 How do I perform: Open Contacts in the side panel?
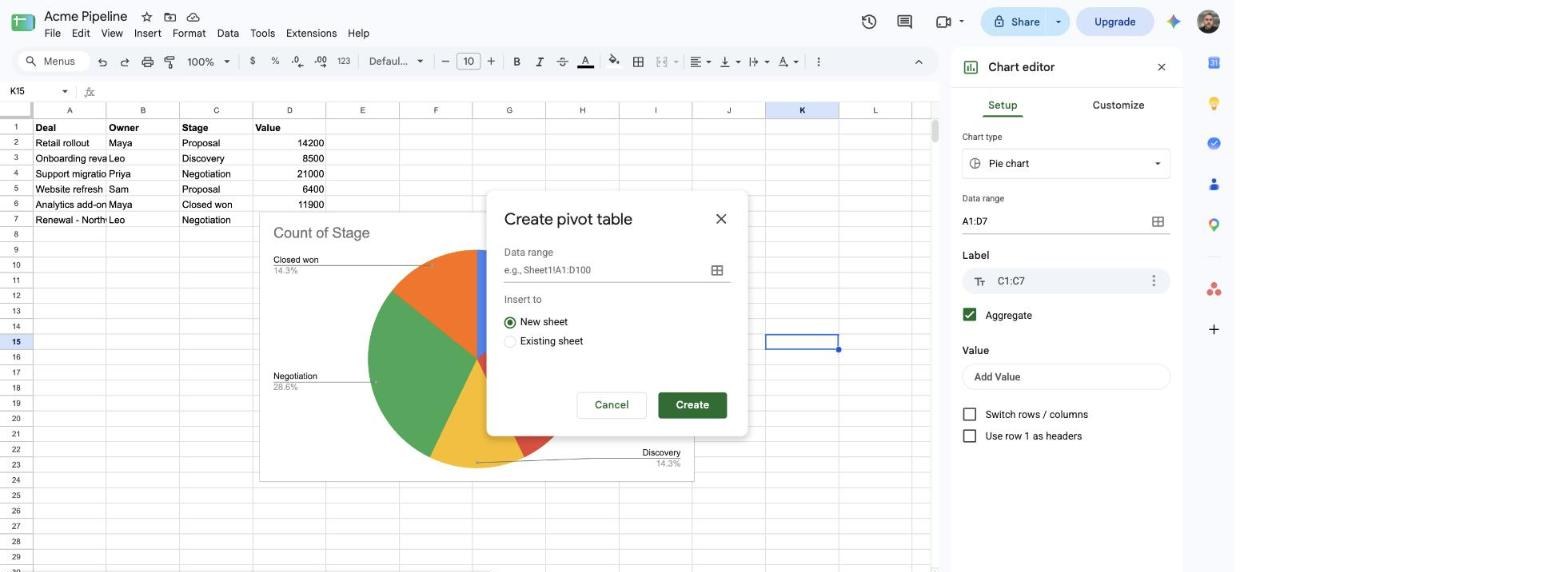point(1213,184)
